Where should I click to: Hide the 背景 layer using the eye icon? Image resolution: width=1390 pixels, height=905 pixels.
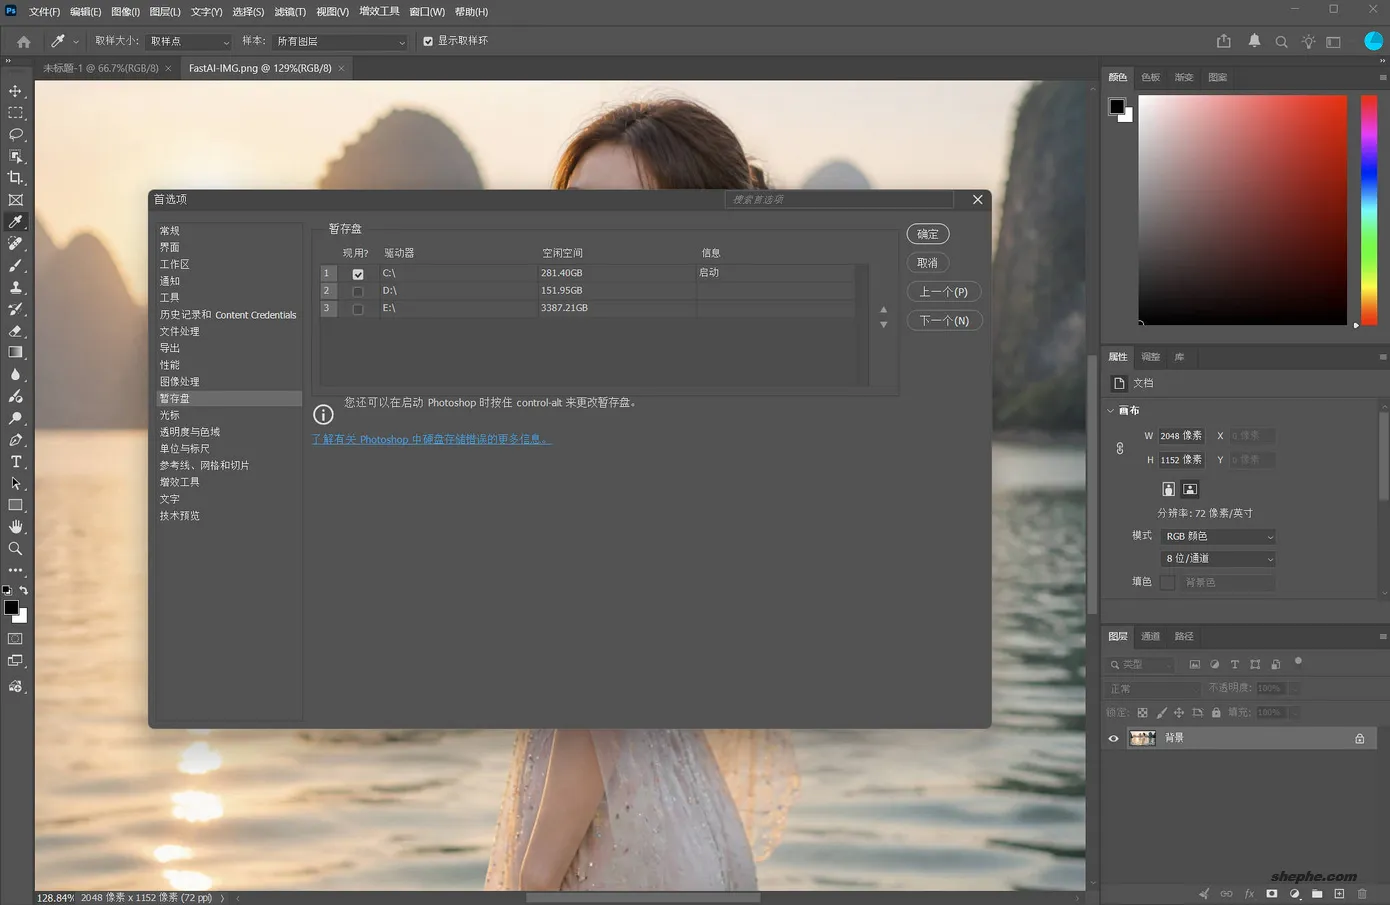(1113, 739)
